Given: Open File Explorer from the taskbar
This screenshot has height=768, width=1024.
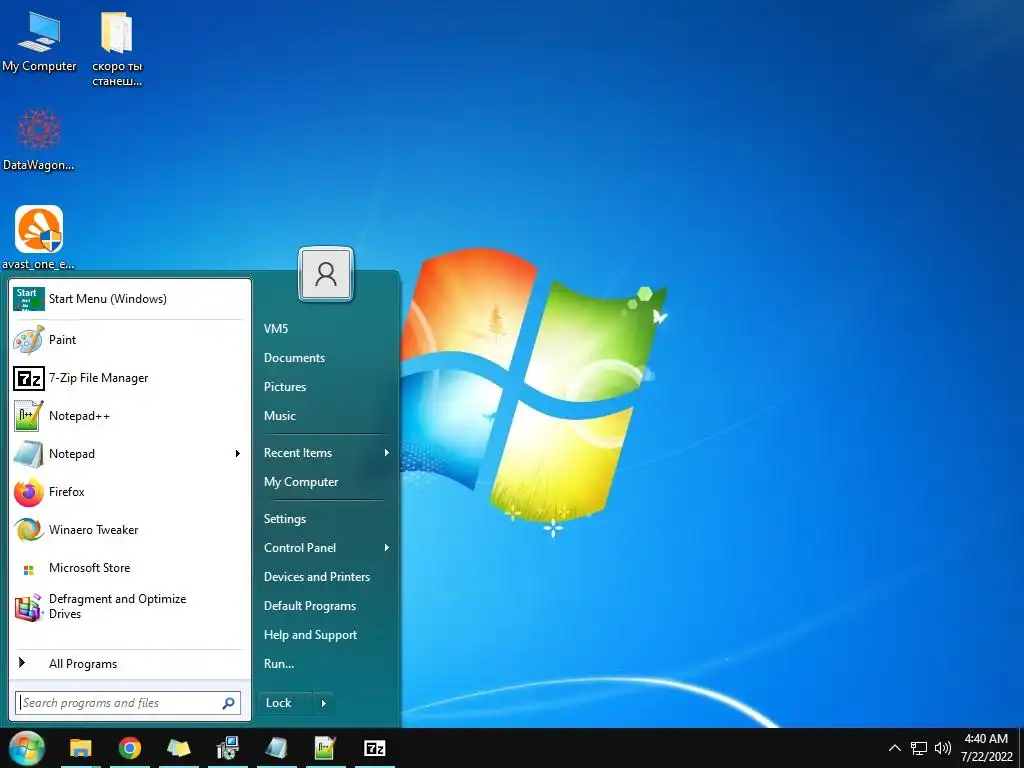Looking at the screenshot, I should (81, 748).
